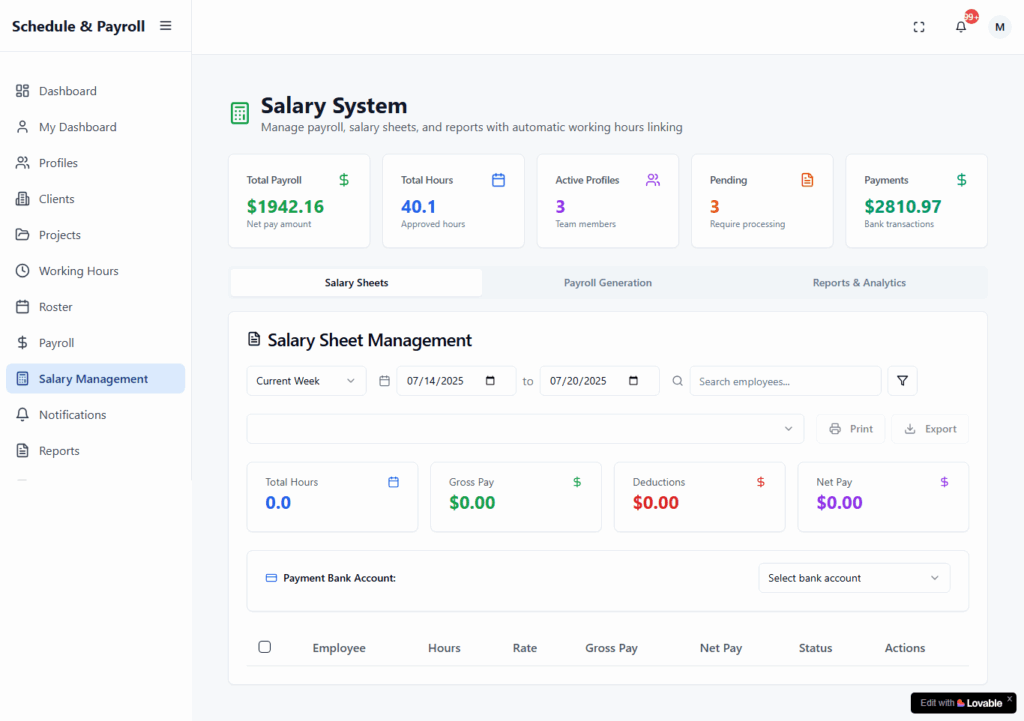Click the user avatar M
The width and height of the screenshot is (1024, 721).
(999, 27)
